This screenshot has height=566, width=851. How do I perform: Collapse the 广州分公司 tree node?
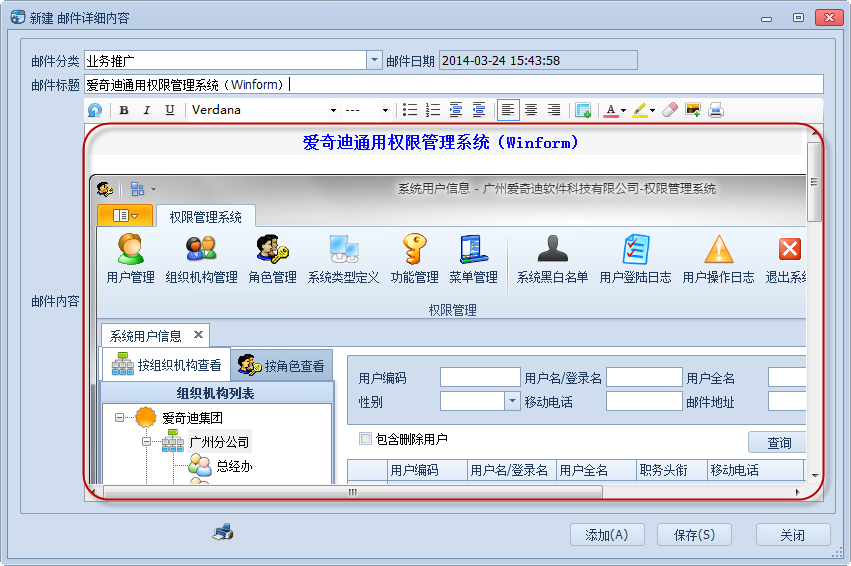(x=146, y=442)
